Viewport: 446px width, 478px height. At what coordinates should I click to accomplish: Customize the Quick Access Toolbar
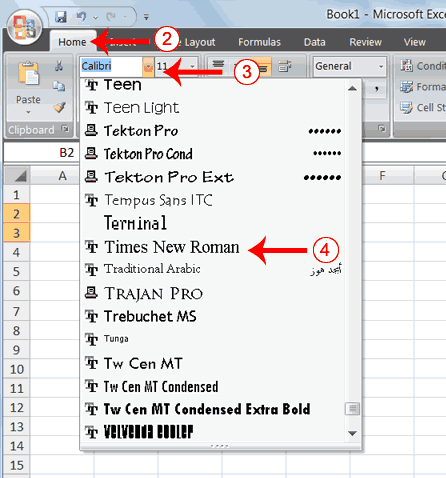click(x=146, y=17)
